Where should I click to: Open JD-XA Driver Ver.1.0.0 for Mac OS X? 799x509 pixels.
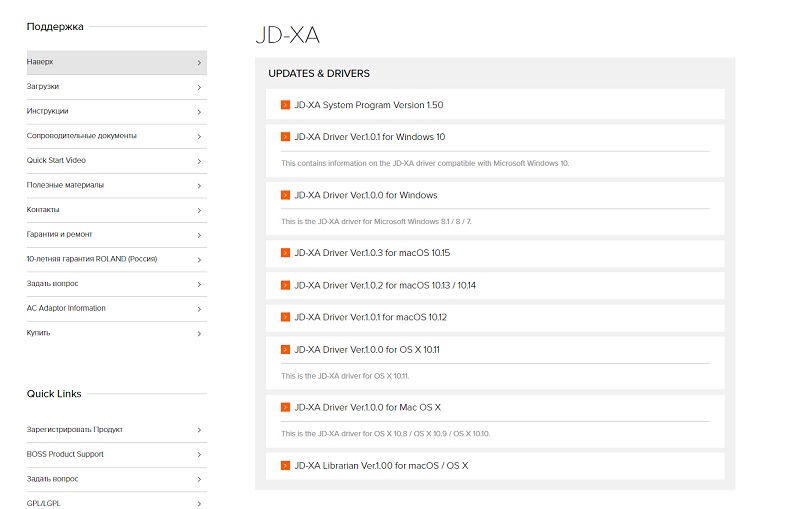pos(367,408)
